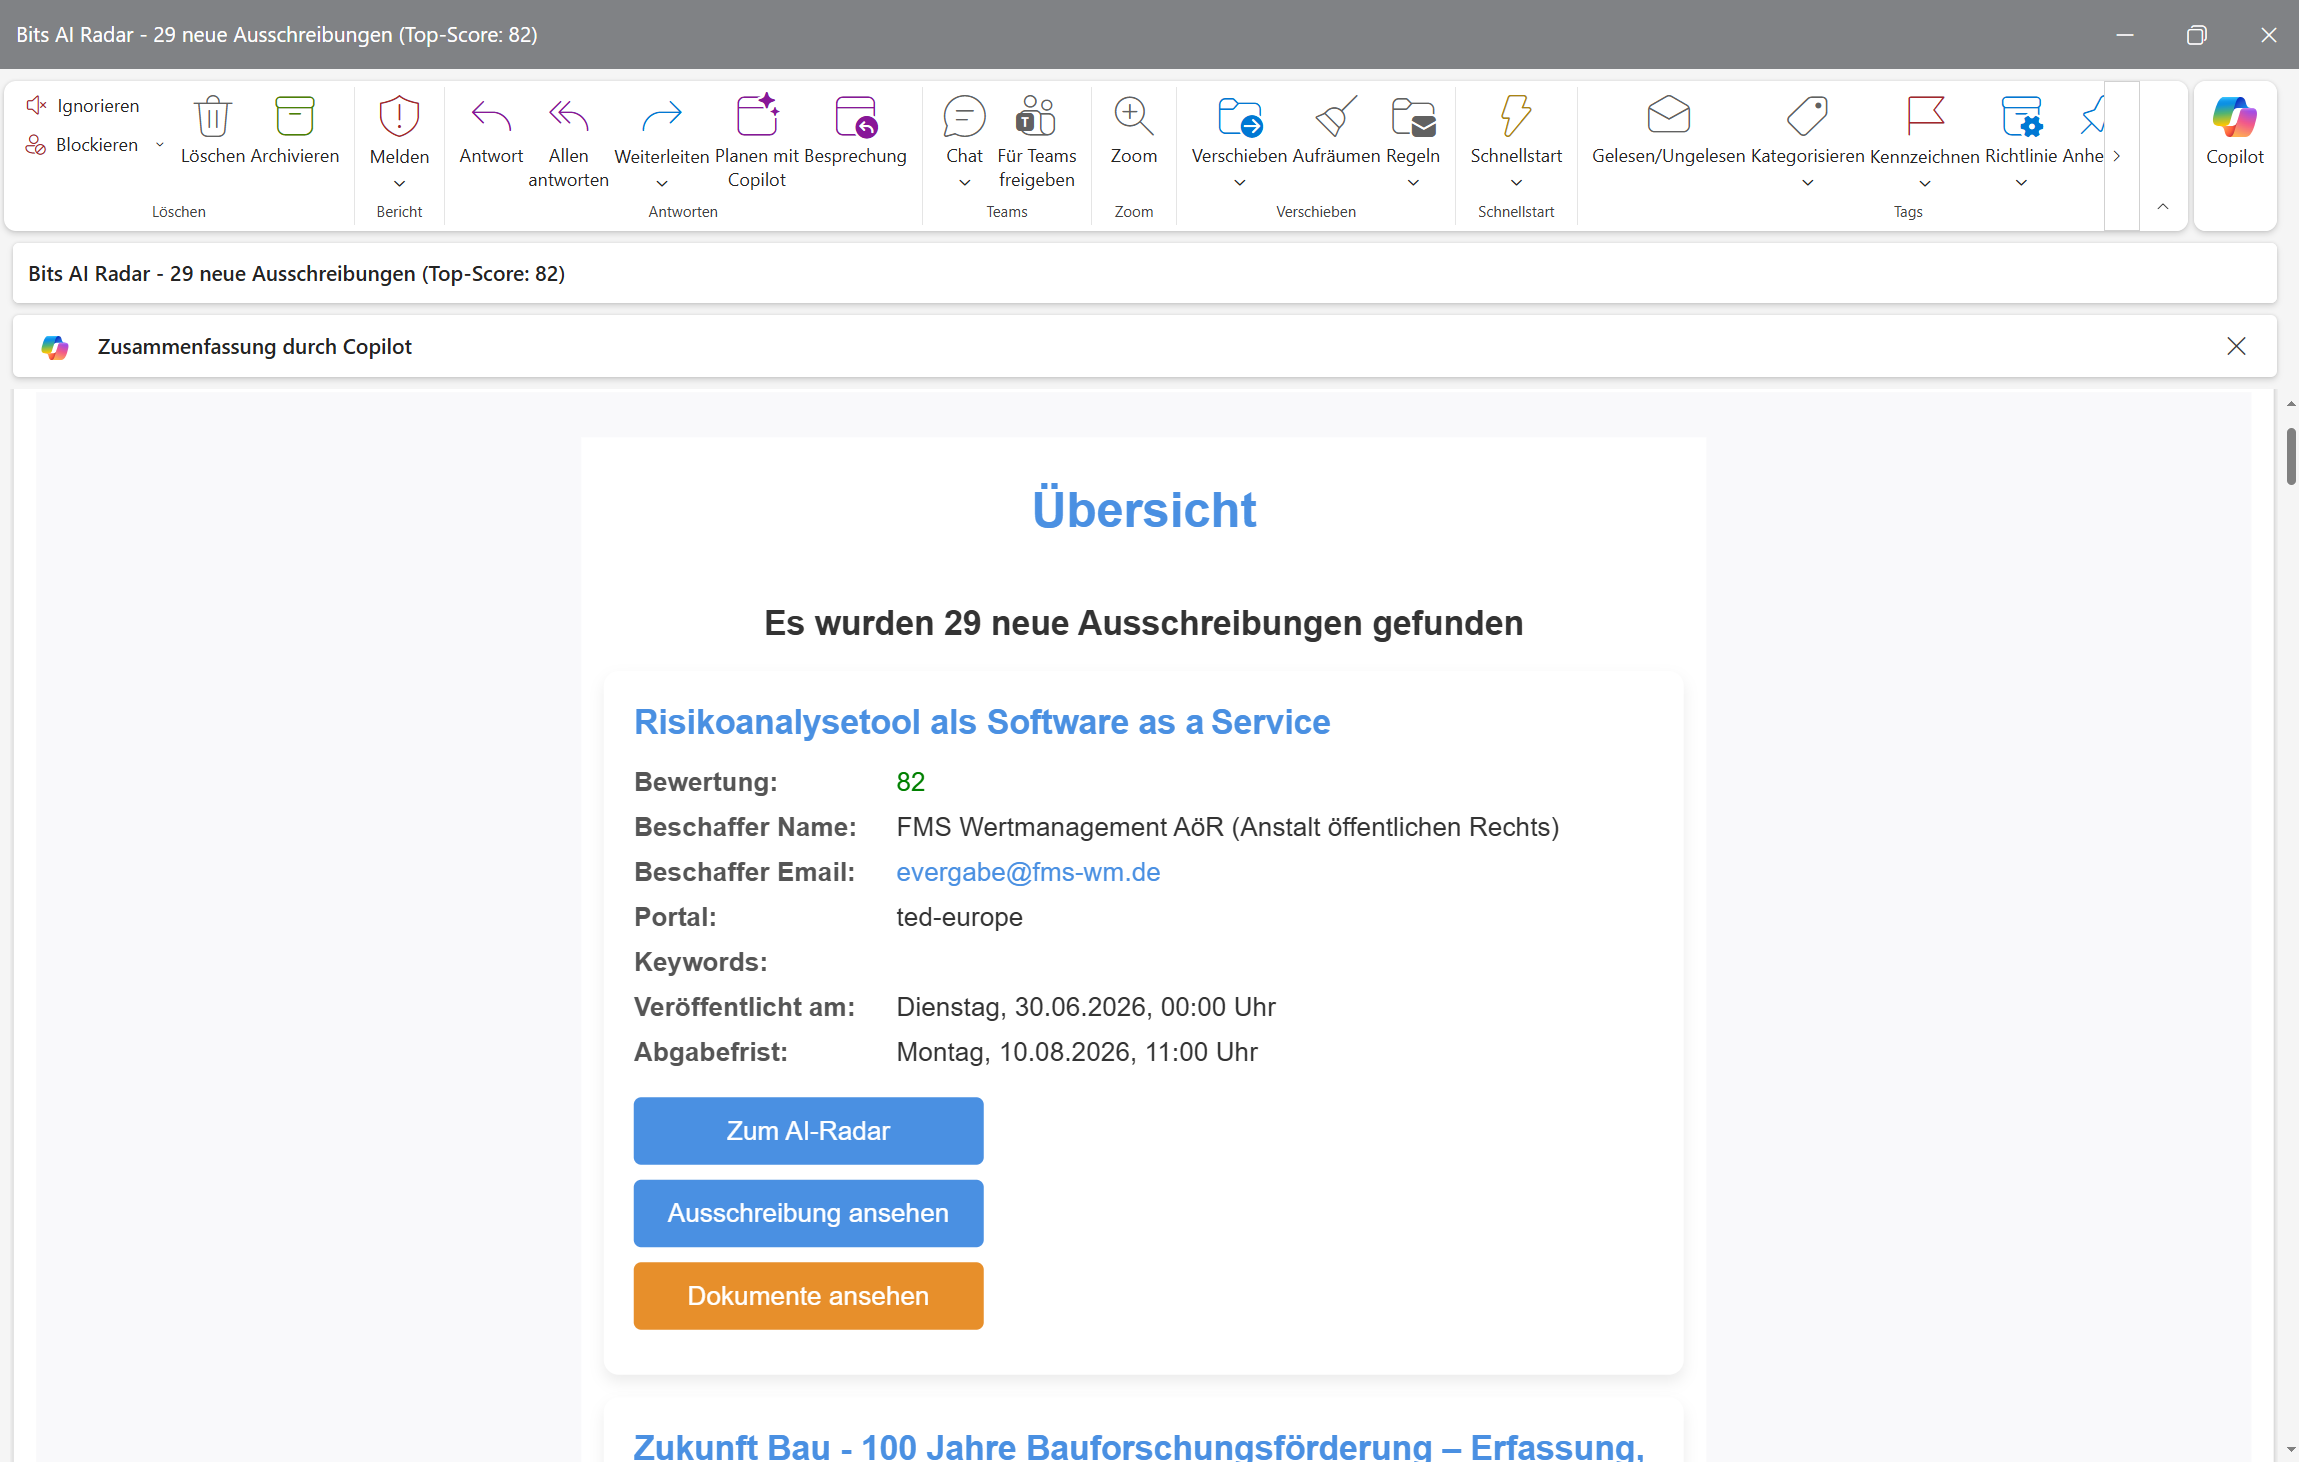Image resolution: width=2299 pixels, height=1462 pixels.
Task: Click the evergabe@fms-wm.de email link
Action: [1028, 872]
